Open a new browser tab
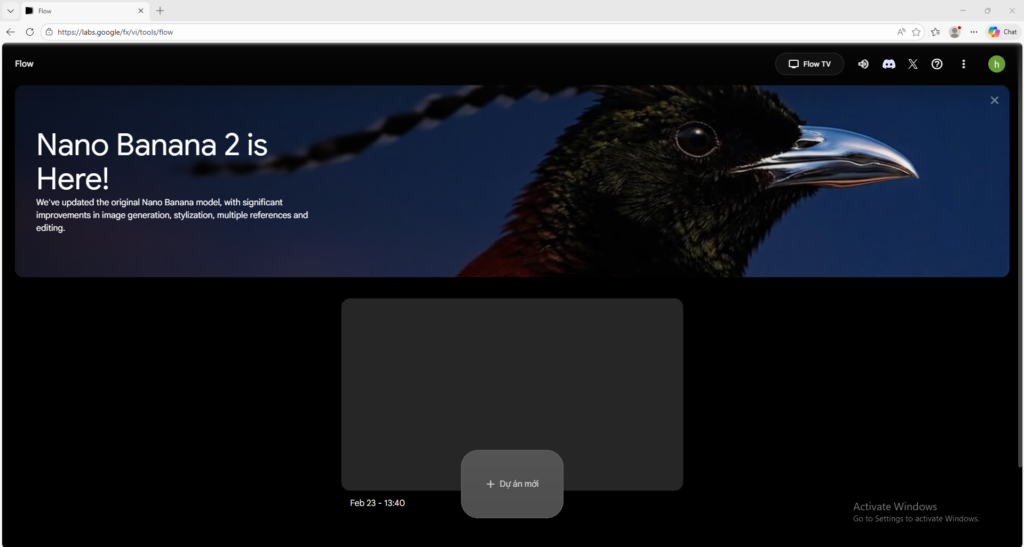This screenshot has height=547, width=1024. point(160,10)
